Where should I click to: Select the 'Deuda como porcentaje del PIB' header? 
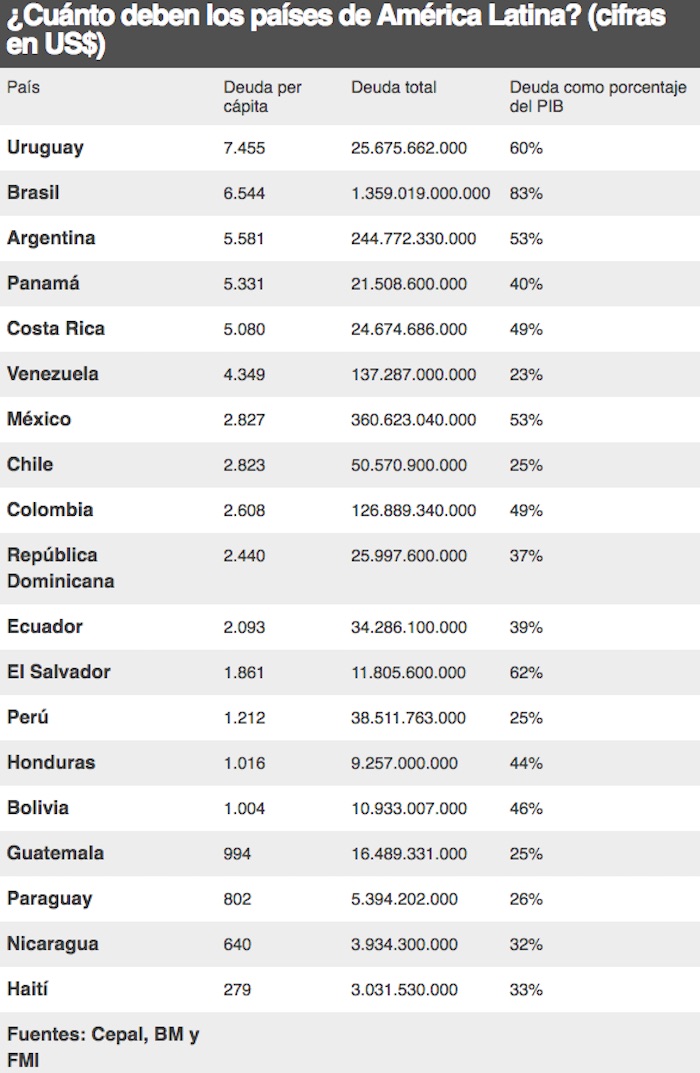click(597, 97)
